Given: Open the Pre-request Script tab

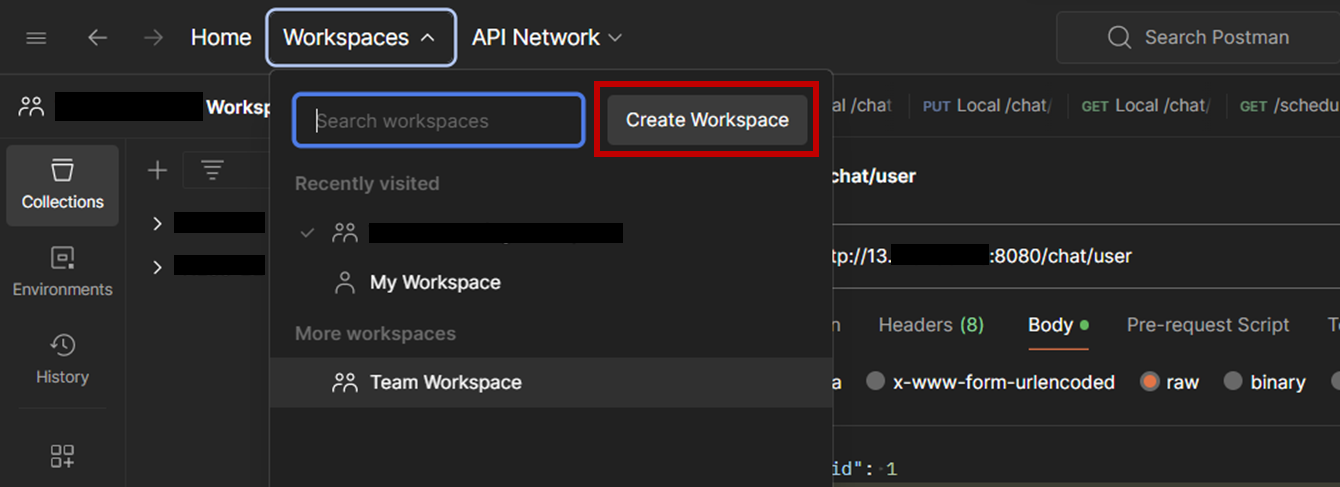Looking at the screenshot, I should [x=1208, y=325].
